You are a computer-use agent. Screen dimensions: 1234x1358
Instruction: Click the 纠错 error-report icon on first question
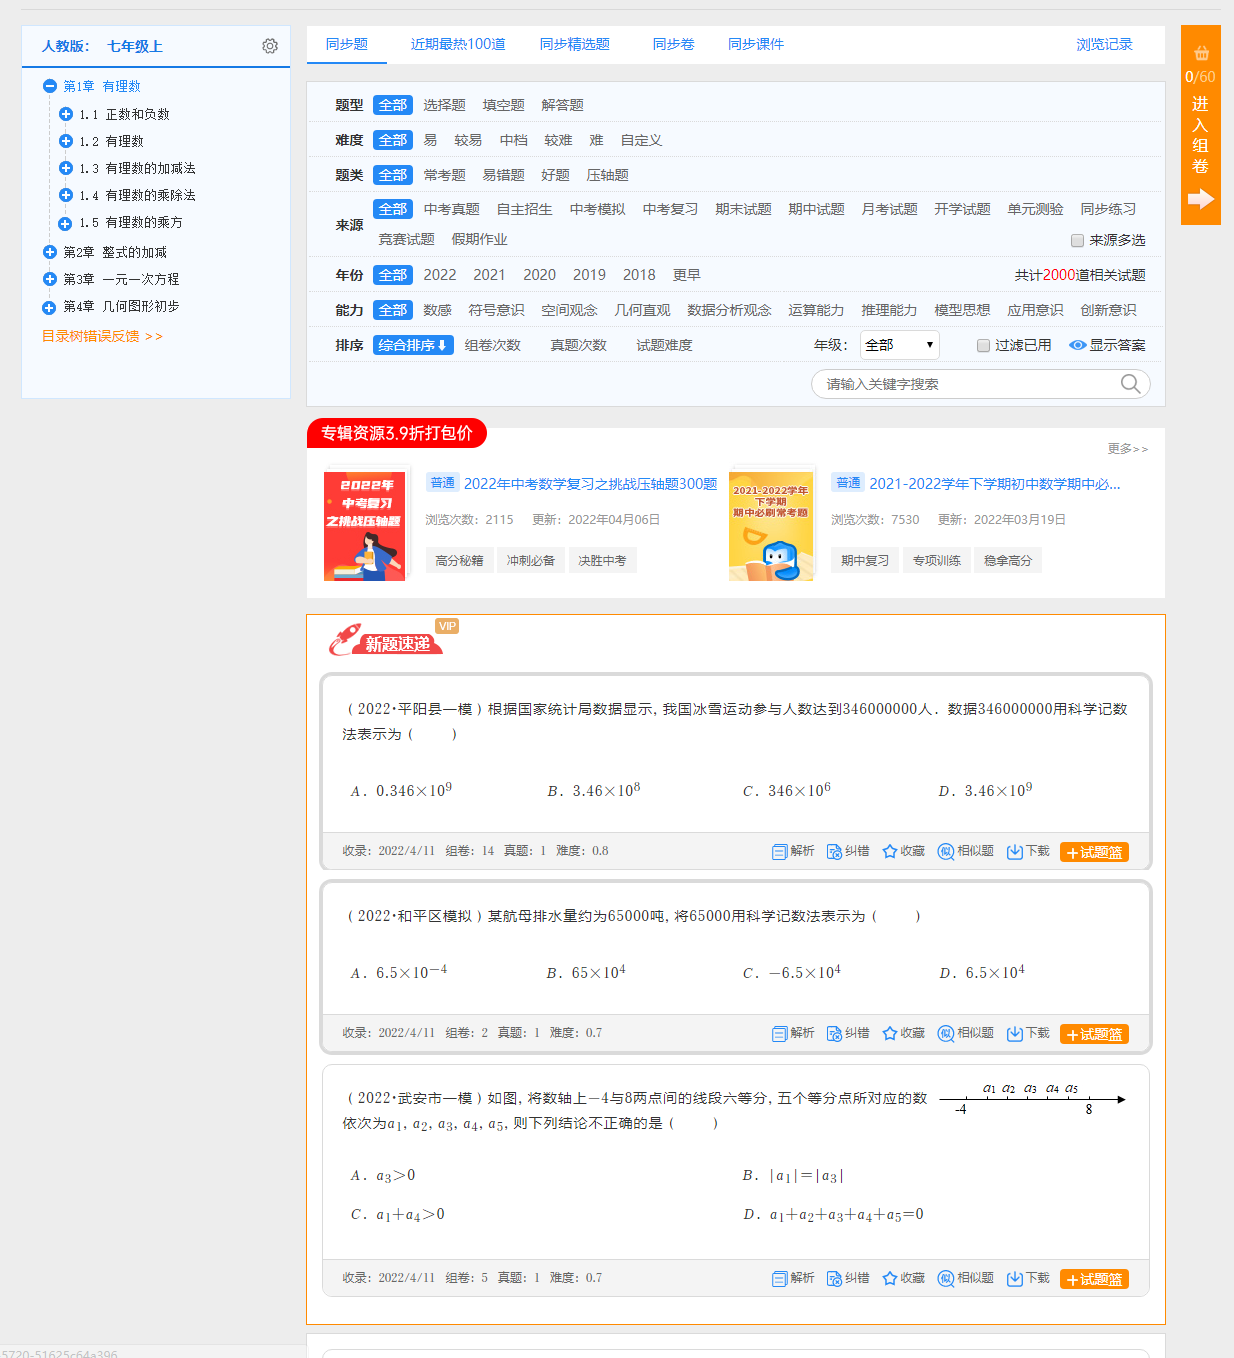tap(847, 851)
